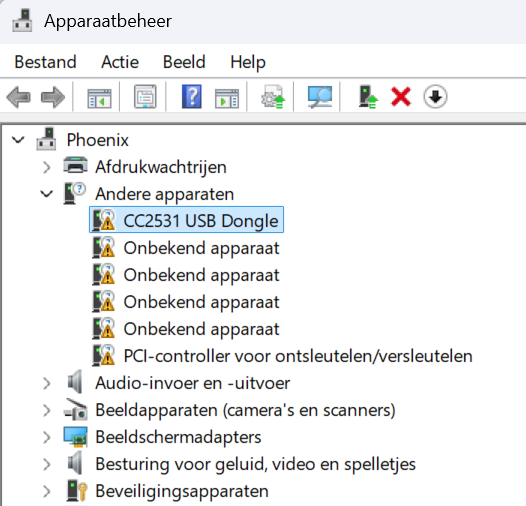Expand the Beeldschermadapters category
The width and height of the screenshot is (526, 506).
(x=47, y=437)
